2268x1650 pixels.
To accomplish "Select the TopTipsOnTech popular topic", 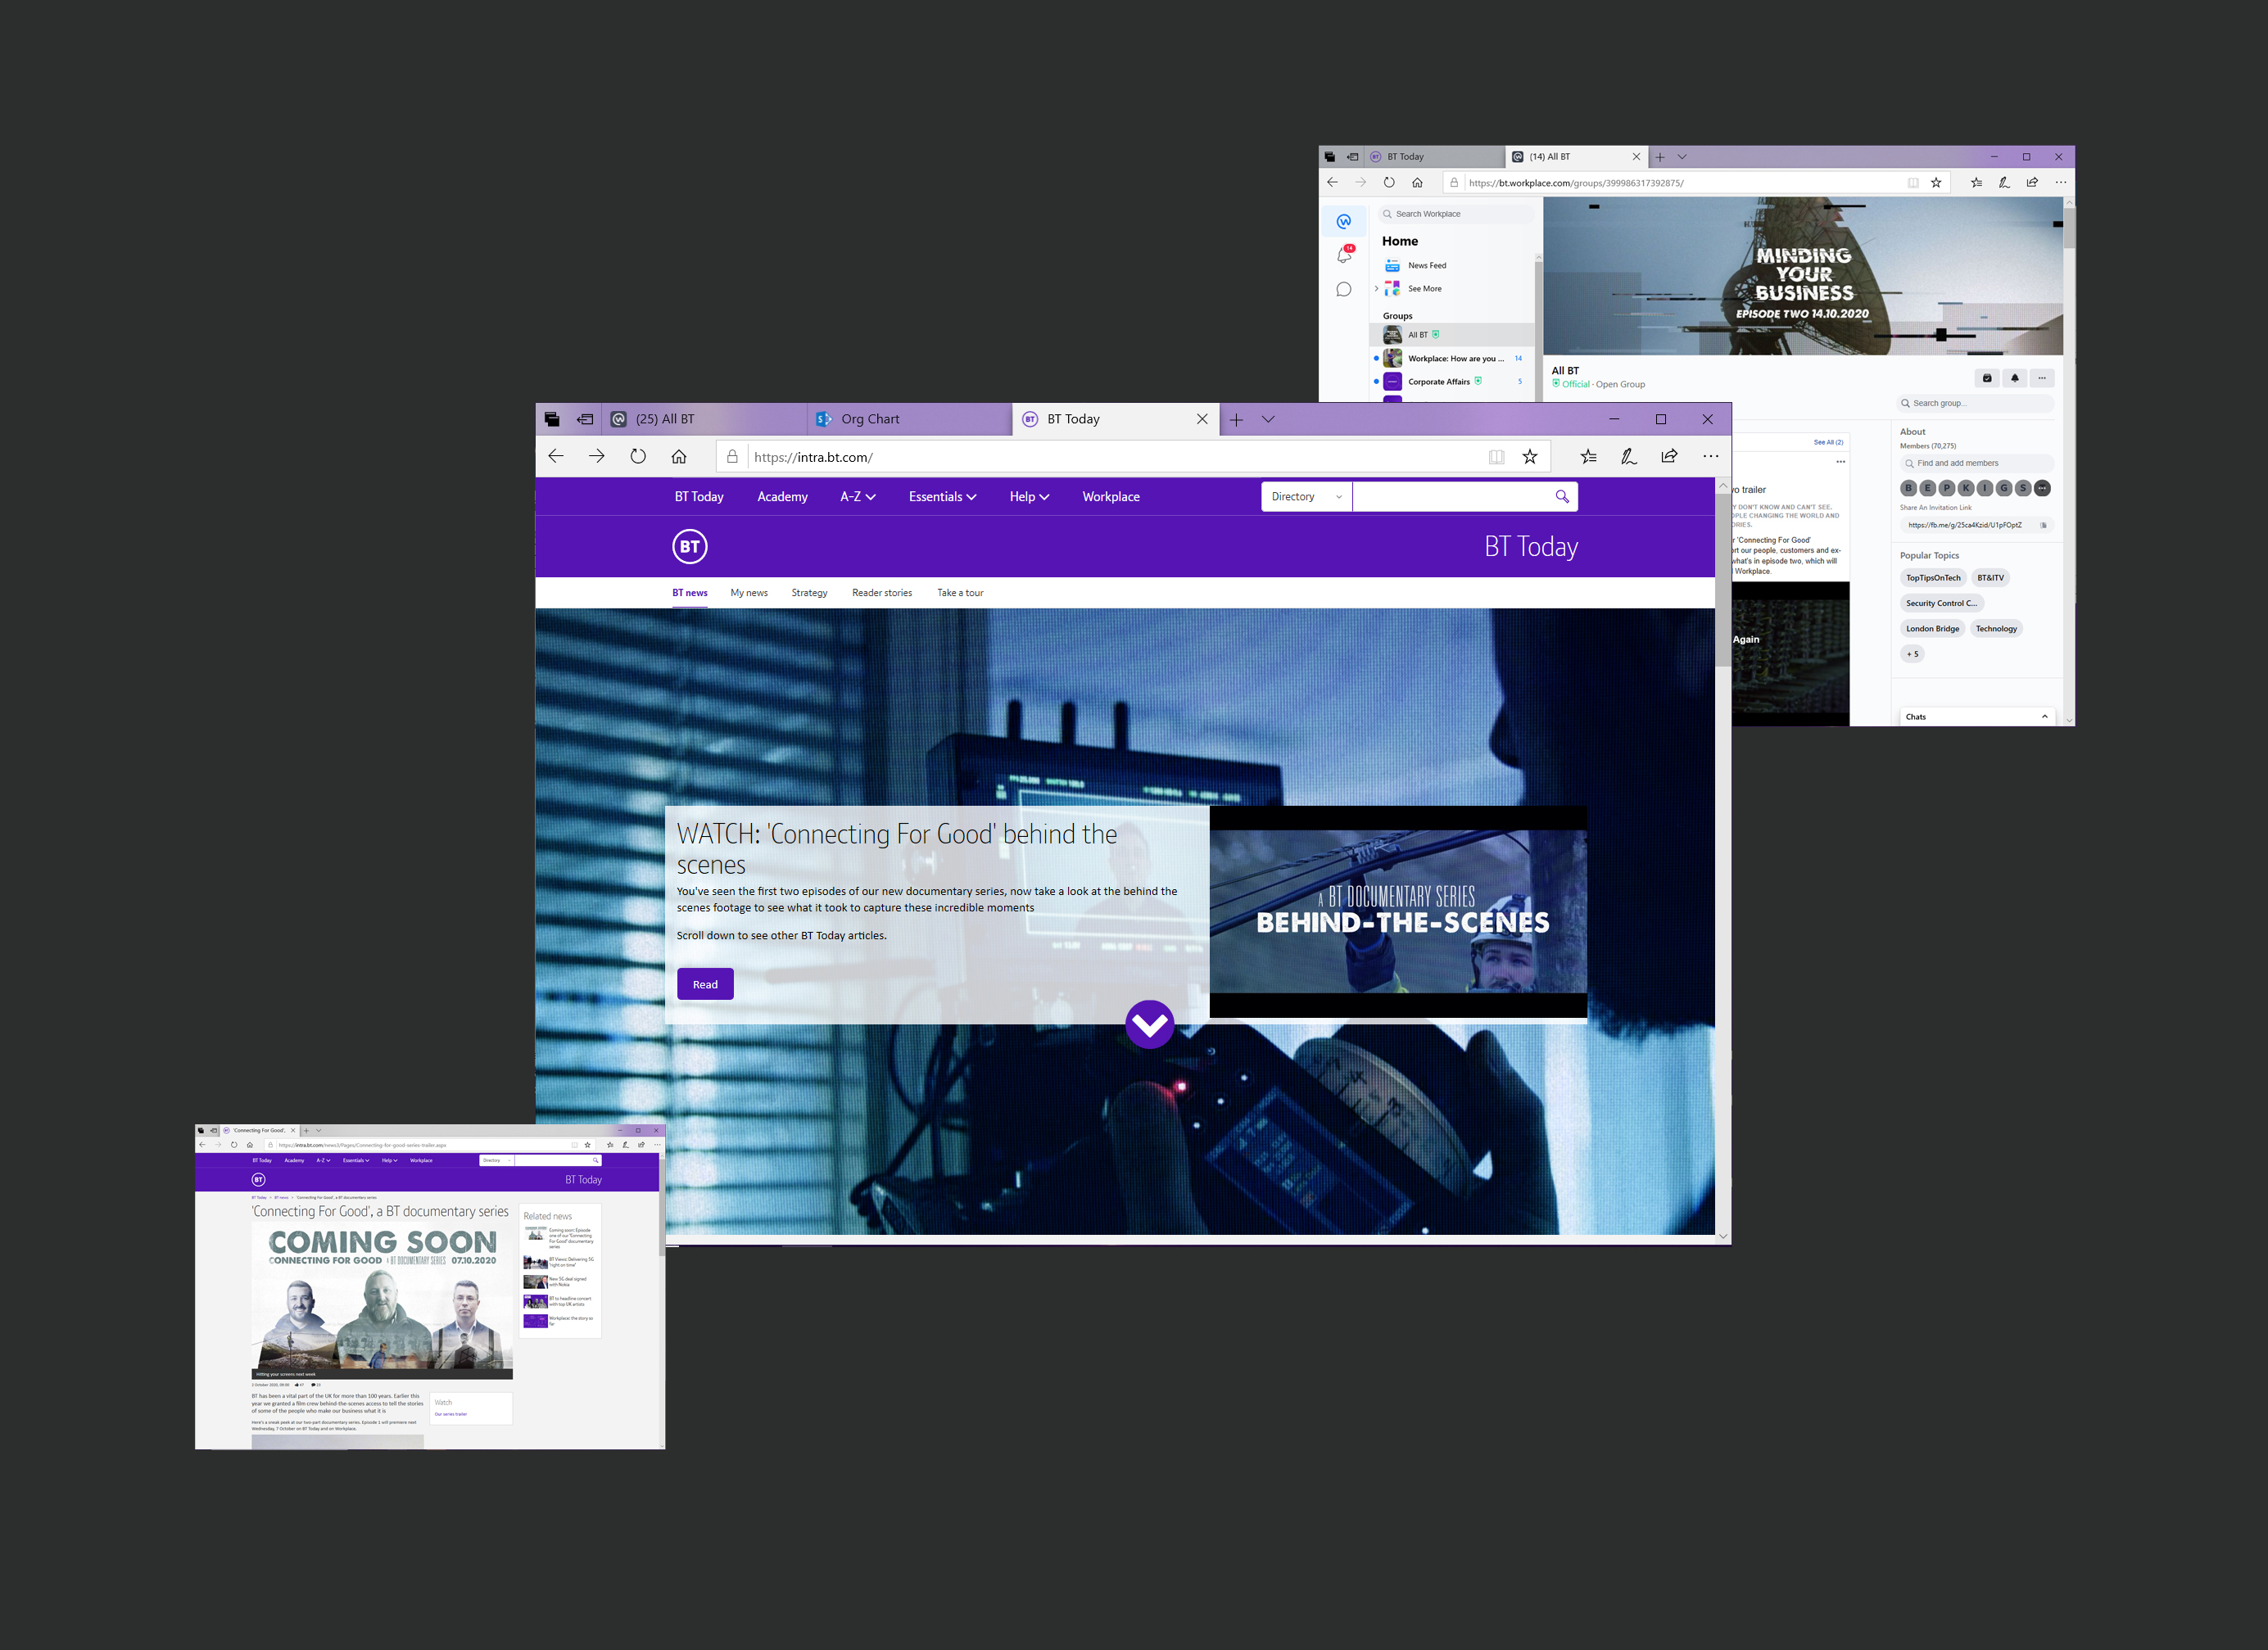I will pyautogui.click(x=1933, y=578).
